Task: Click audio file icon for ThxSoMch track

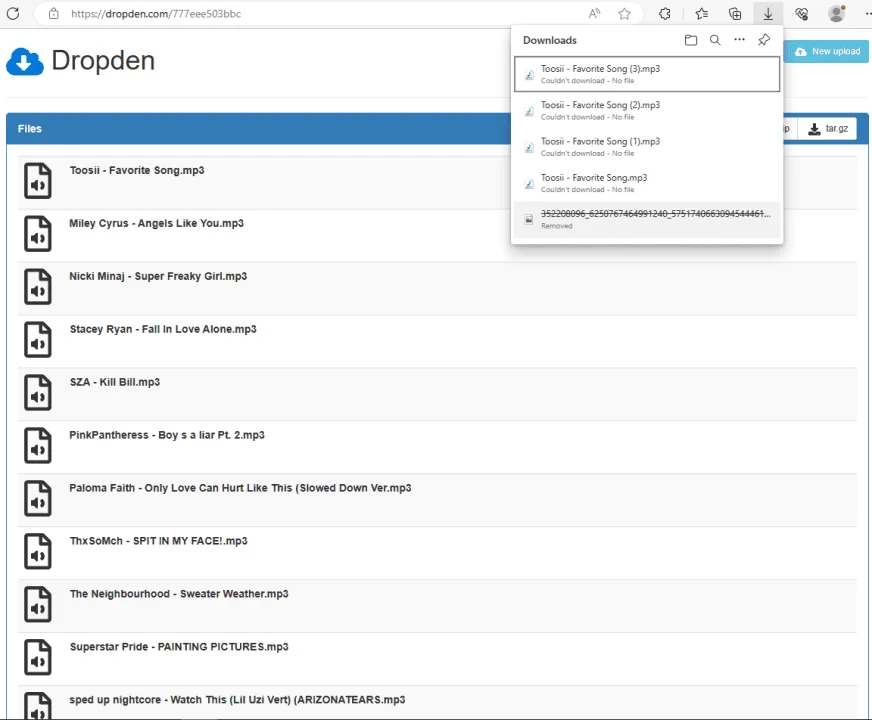Action: click(x=38, y=551)
